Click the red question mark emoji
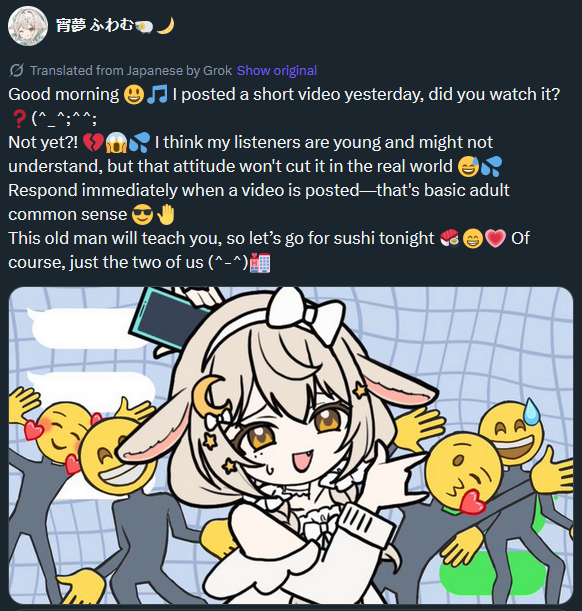 (x=18, y=118)
